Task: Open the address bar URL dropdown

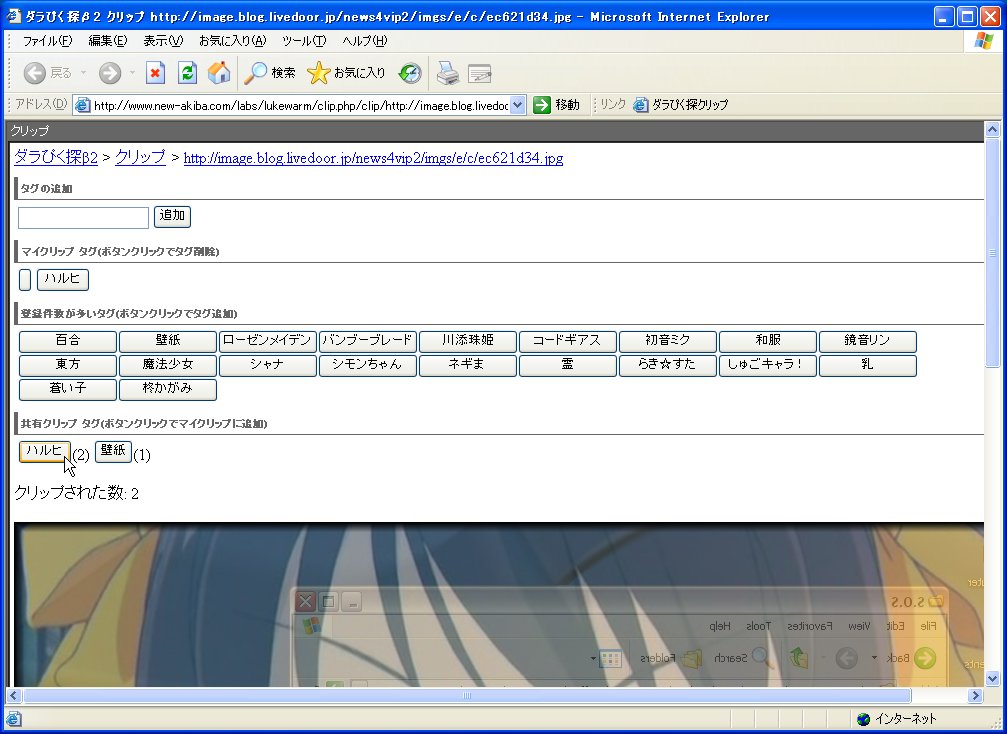Action: tap(518, 105)
